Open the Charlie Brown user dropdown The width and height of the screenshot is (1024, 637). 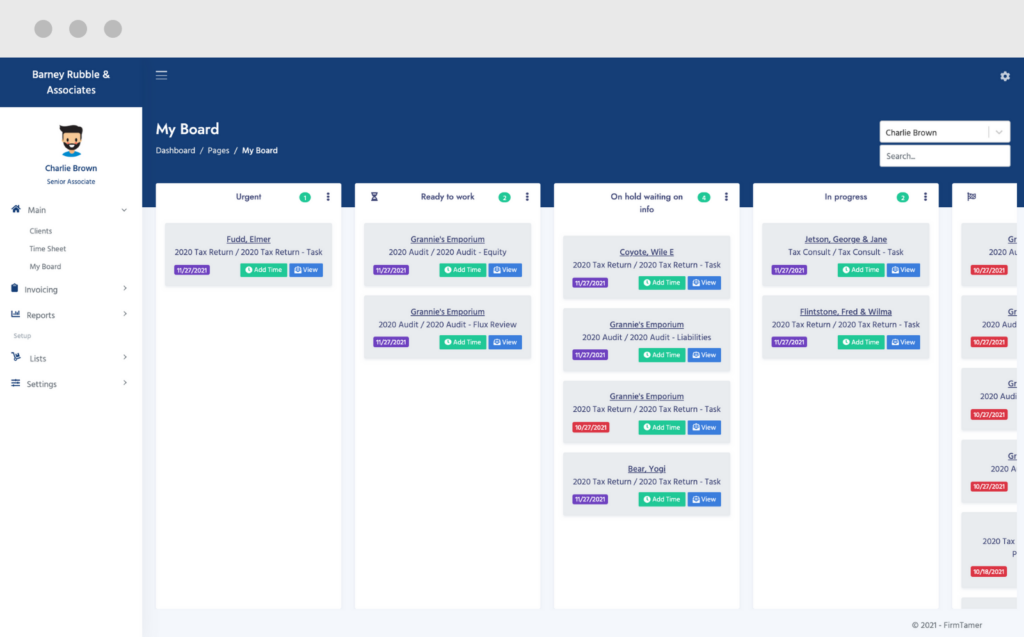coord(944,131)
